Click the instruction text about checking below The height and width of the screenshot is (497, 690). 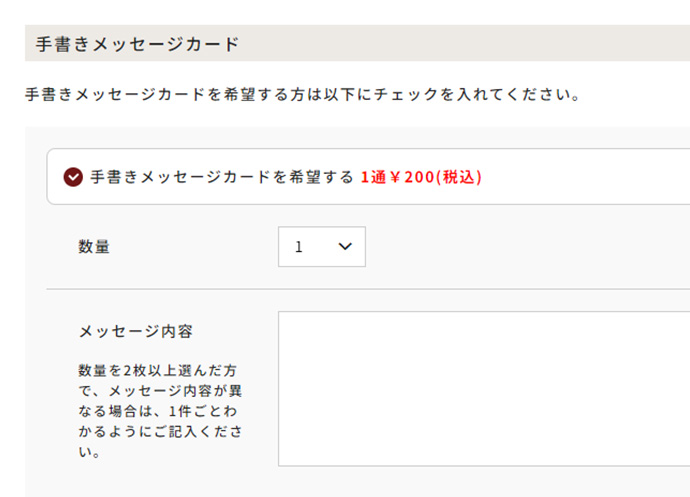point(302,96)
